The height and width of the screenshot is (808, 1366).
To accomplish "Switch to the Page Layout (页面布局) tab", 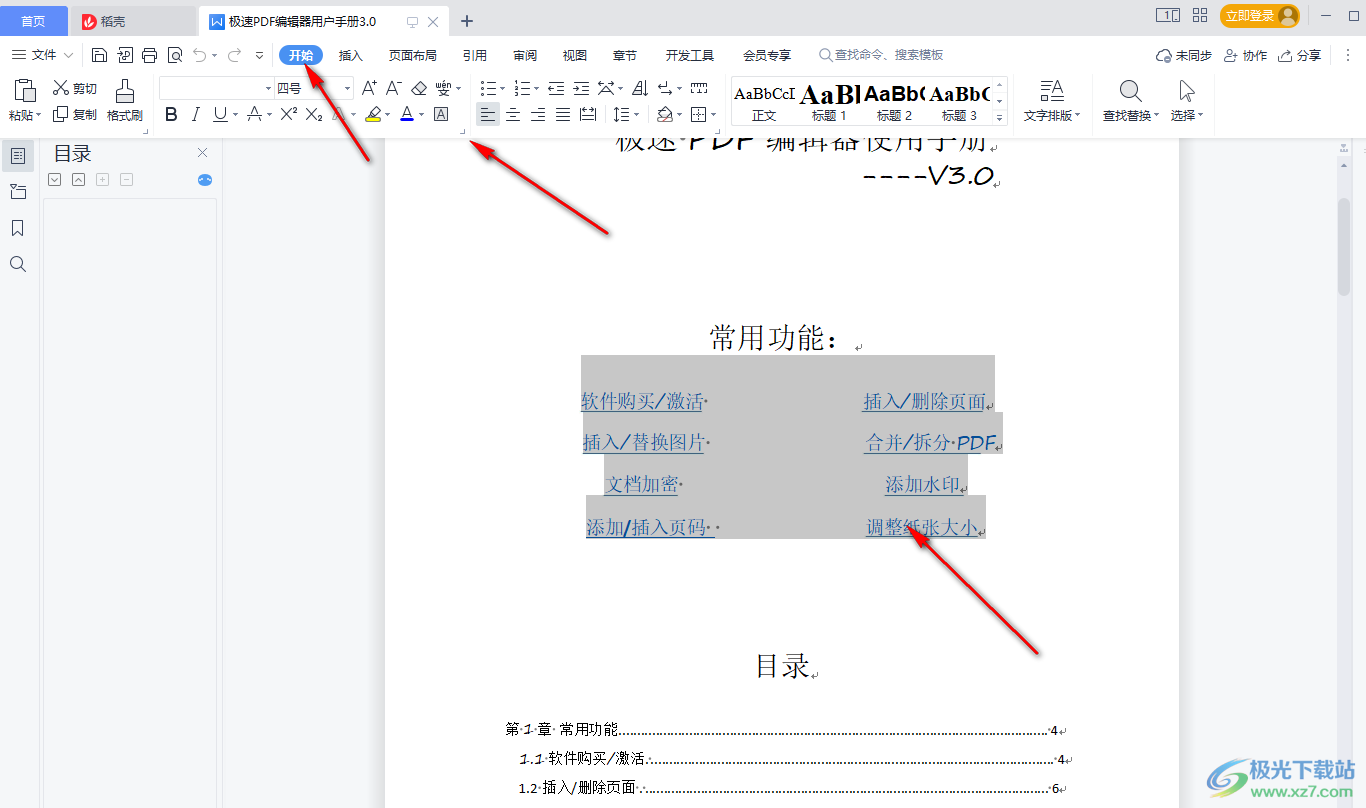I will coord(413,55).
